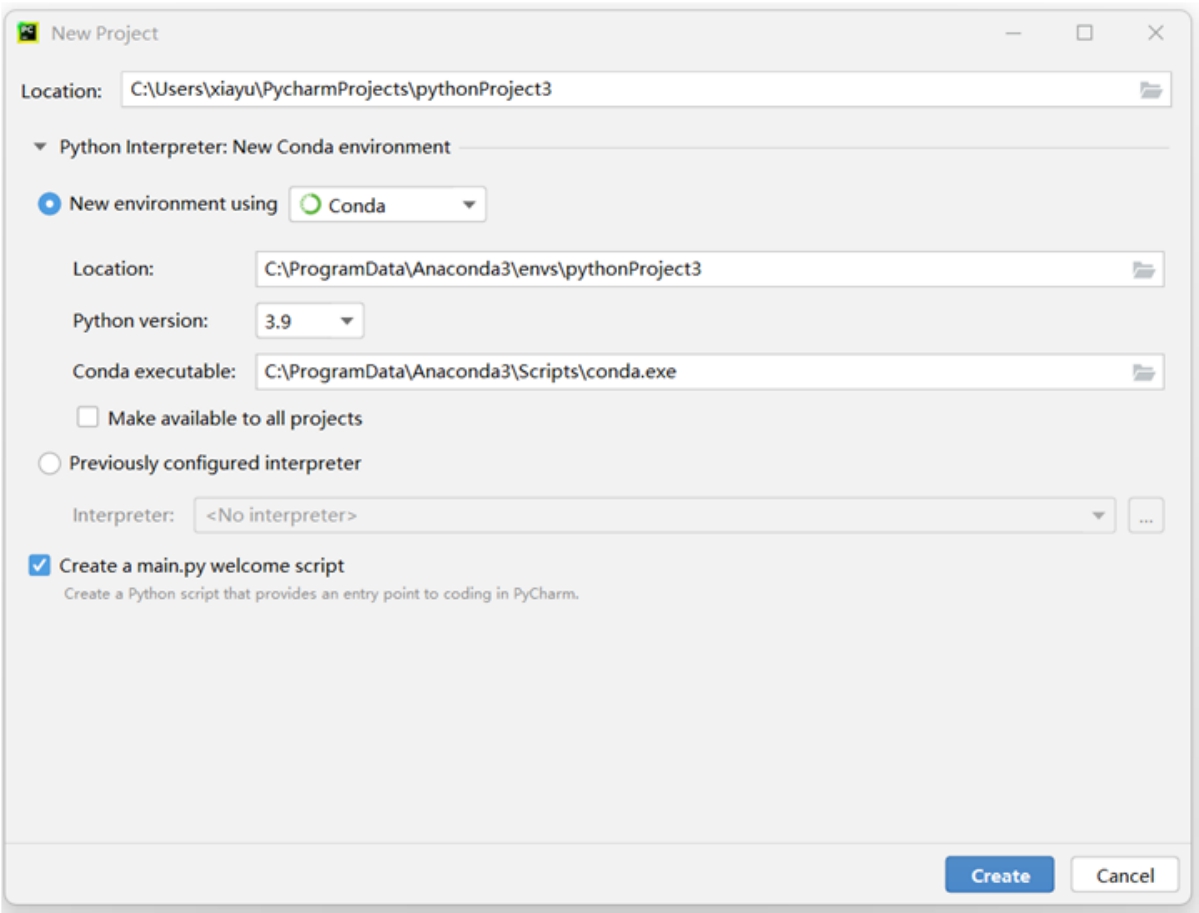The width and height of the screenshot is (1199, 913).
Task: Click the Cancel button
Action: pos(1125,875)
